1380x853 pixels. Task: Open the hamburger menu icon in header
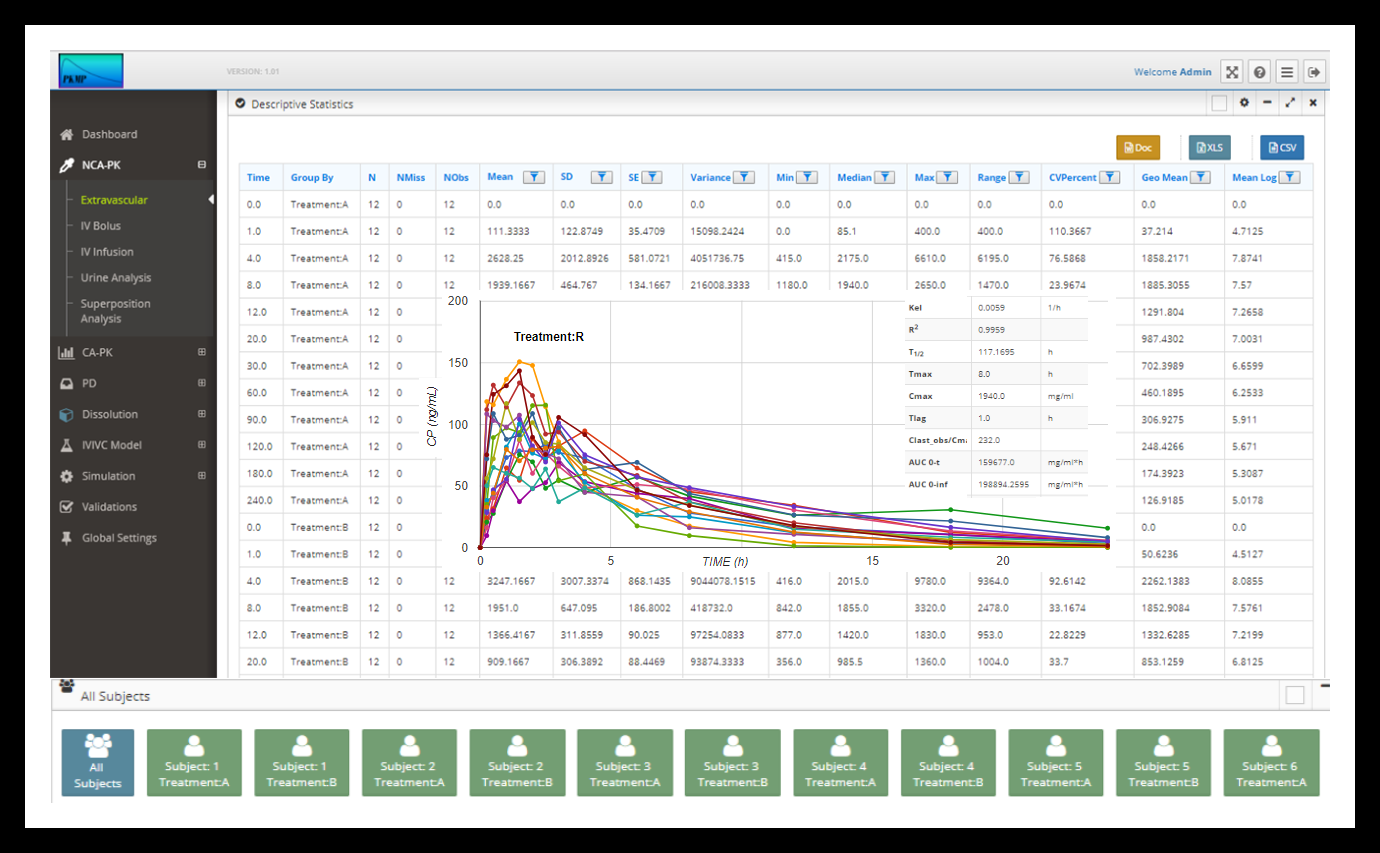click(1287, 72)
